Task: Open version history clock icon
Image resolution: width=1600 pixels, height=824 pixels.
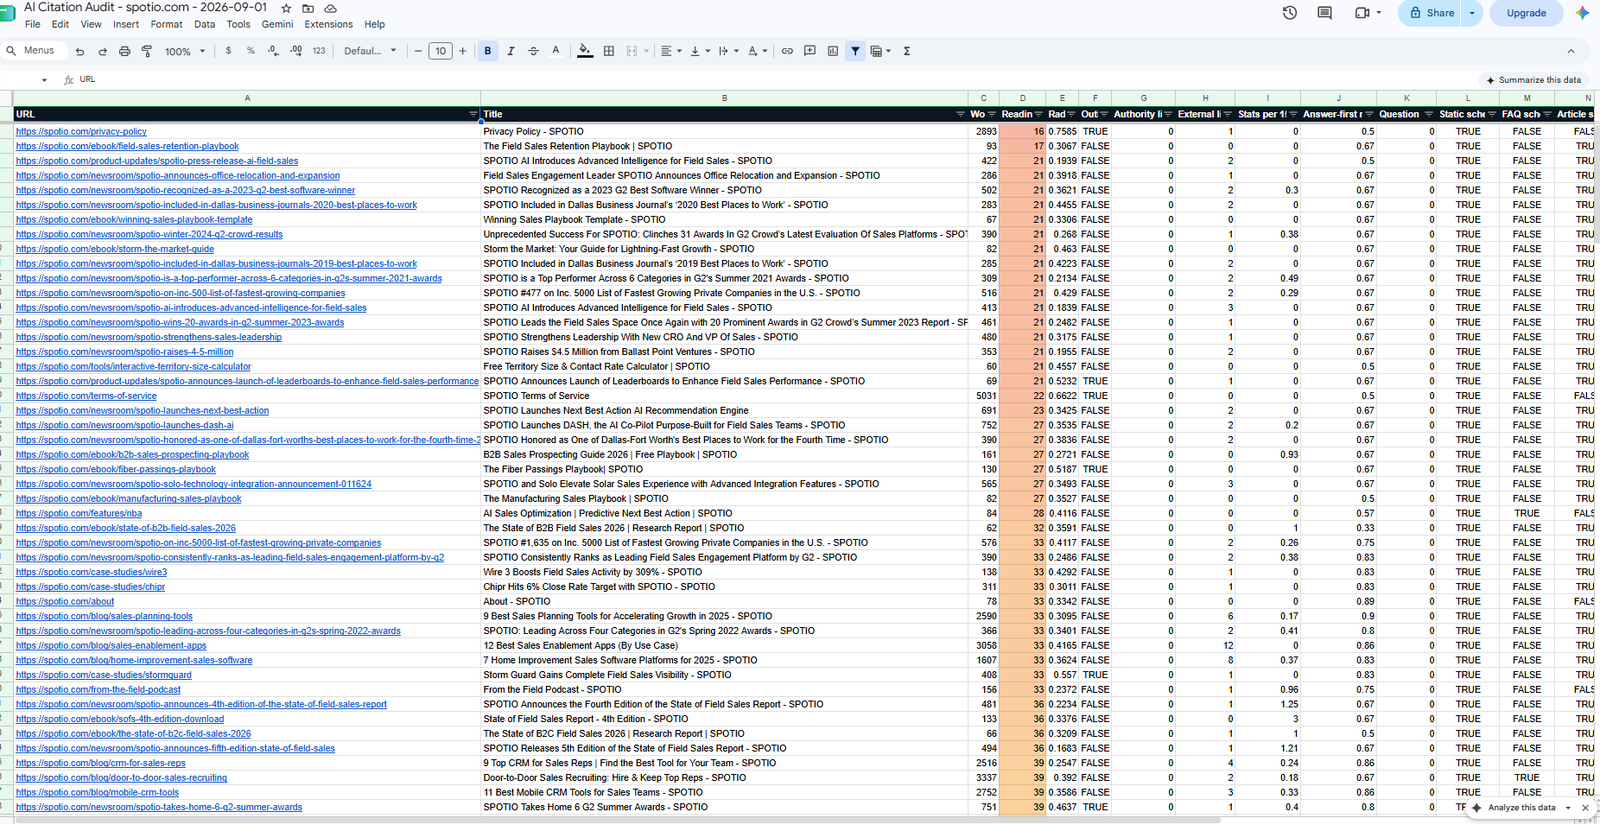Action: pyautogui.click(x=1290, y=13)
